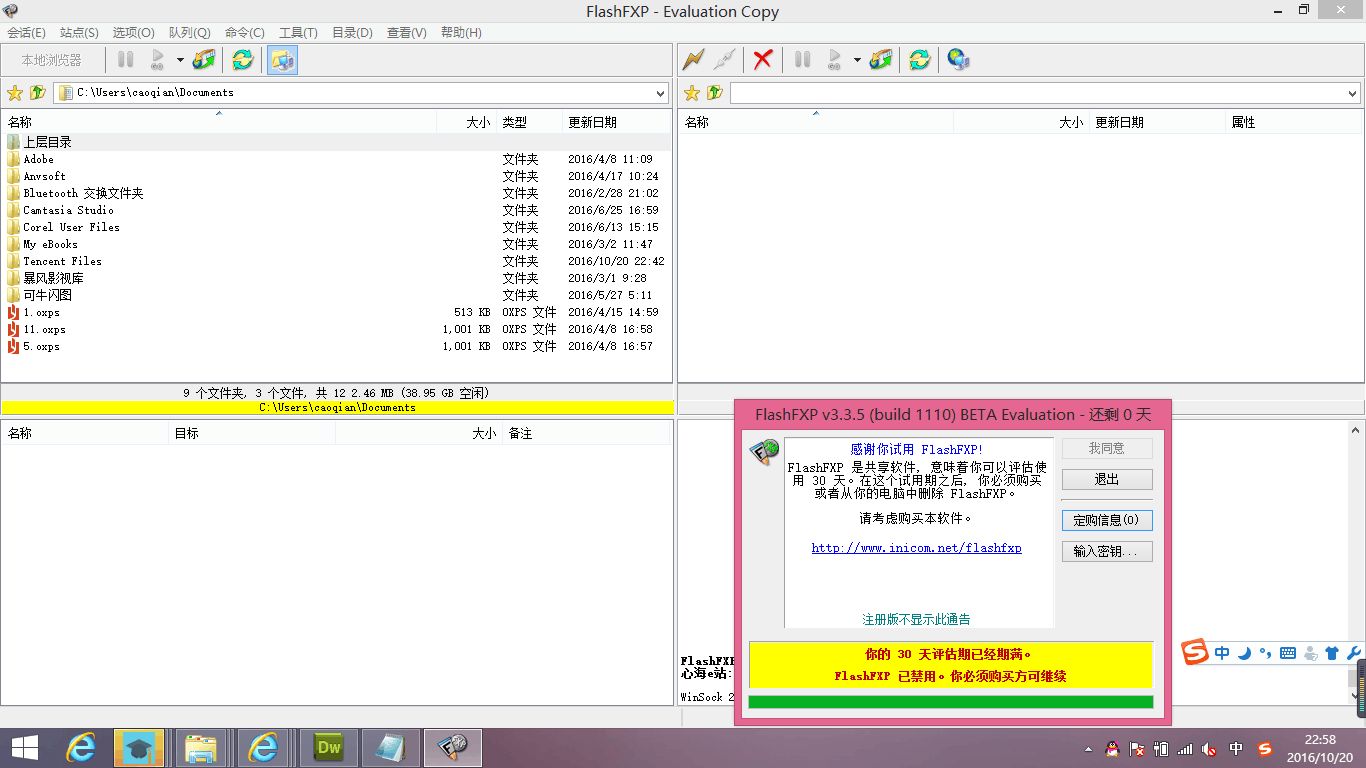Open Dreamweaver from the taskbar

pos(329,748)
